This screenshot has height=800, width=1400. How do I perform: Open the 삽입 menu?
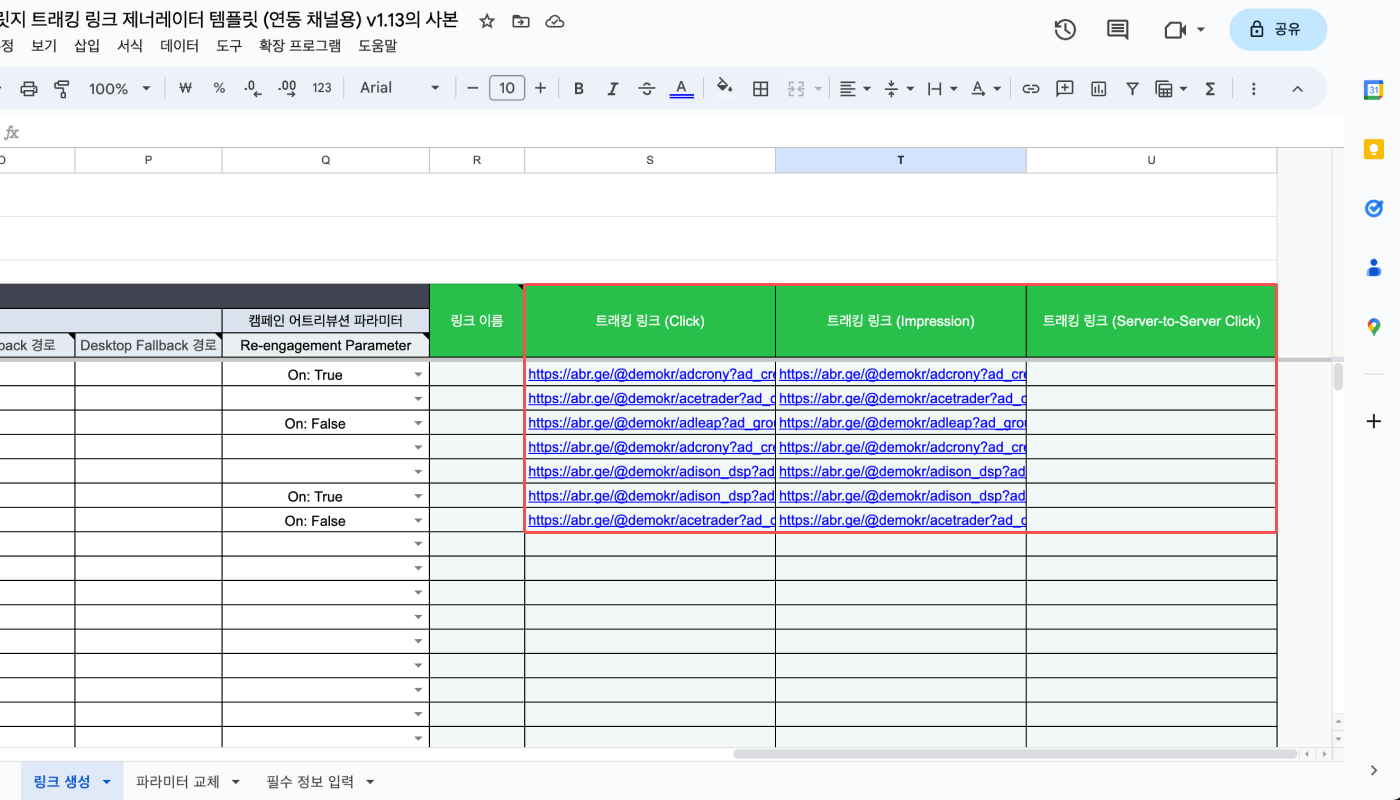click(x=87, y=45)
